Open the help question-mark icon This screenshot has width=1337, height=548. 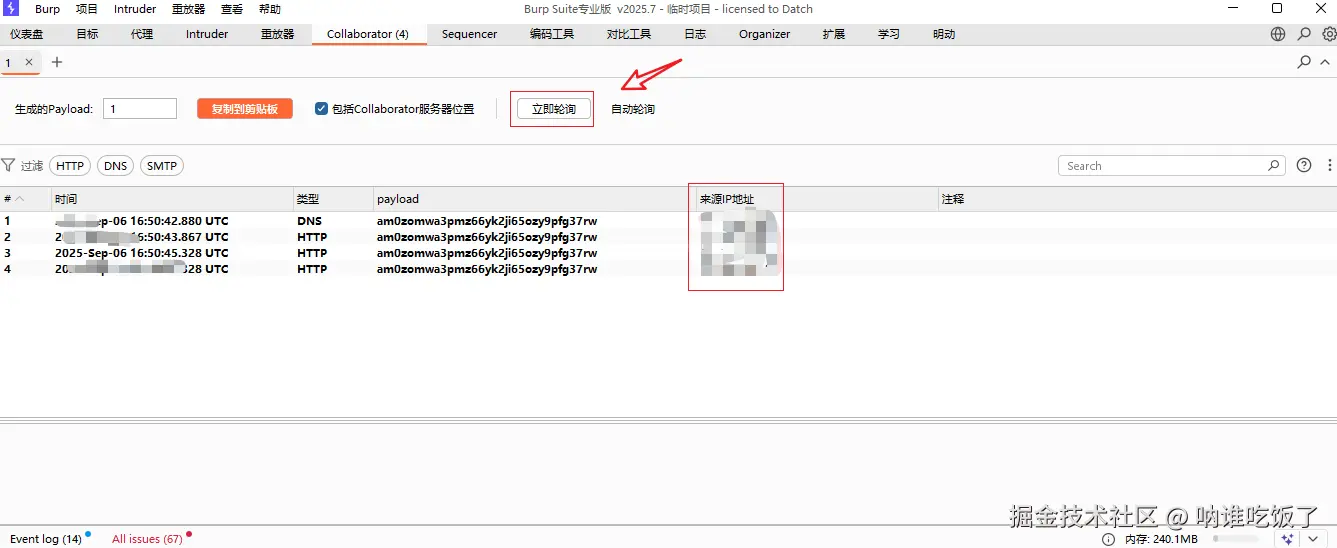click(1304, 165)
